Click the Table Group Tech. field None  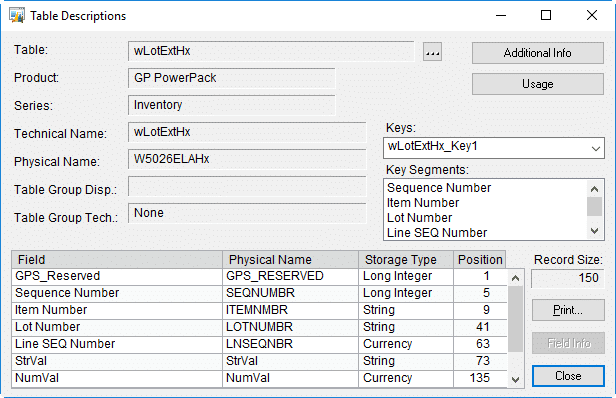point(247,213)
